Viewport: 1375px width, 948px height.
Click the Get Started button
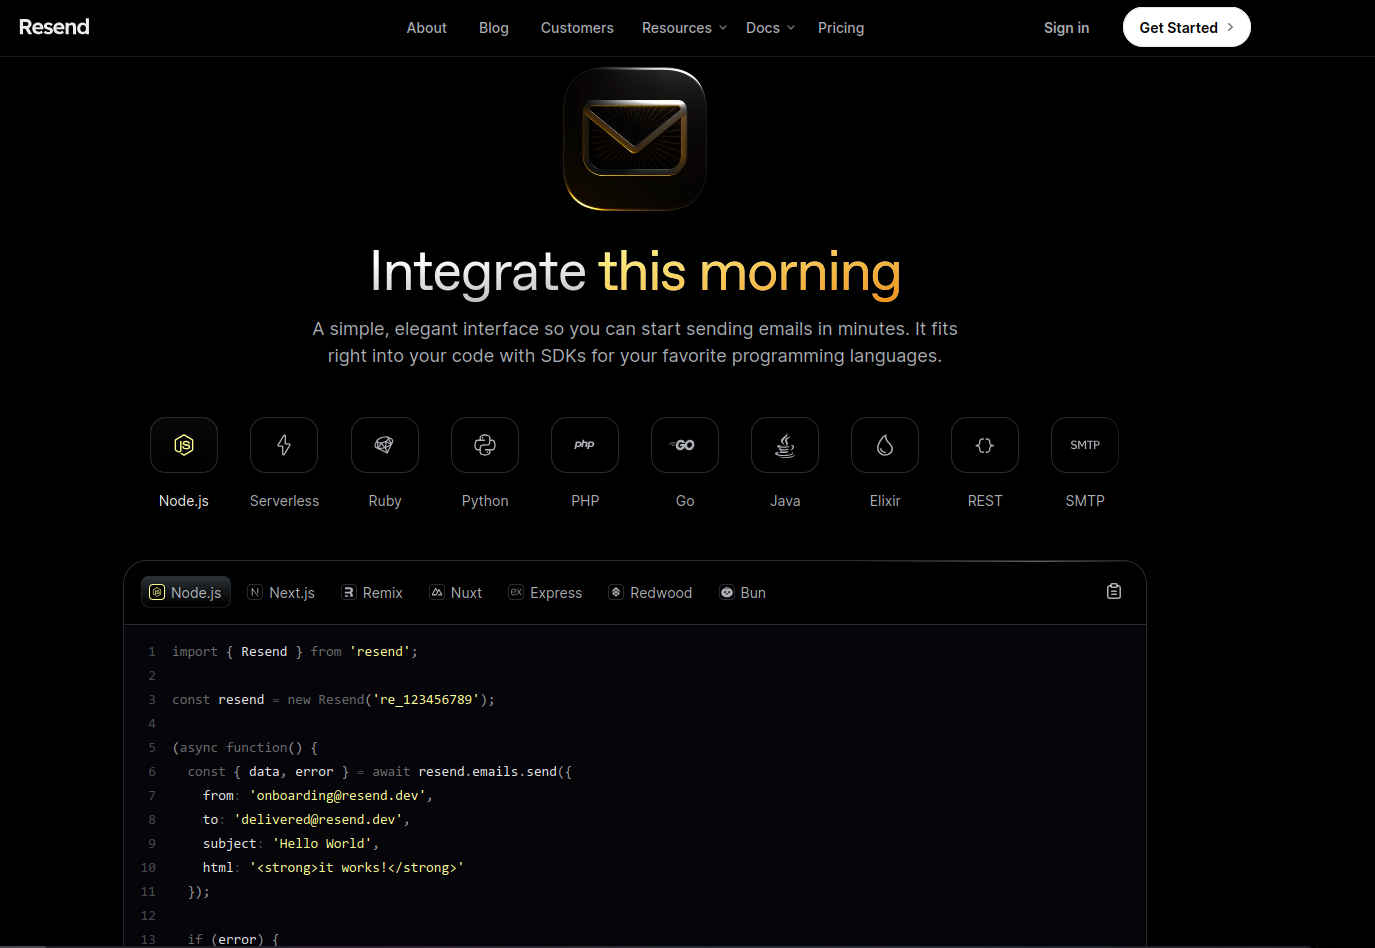coord(1186,27)
